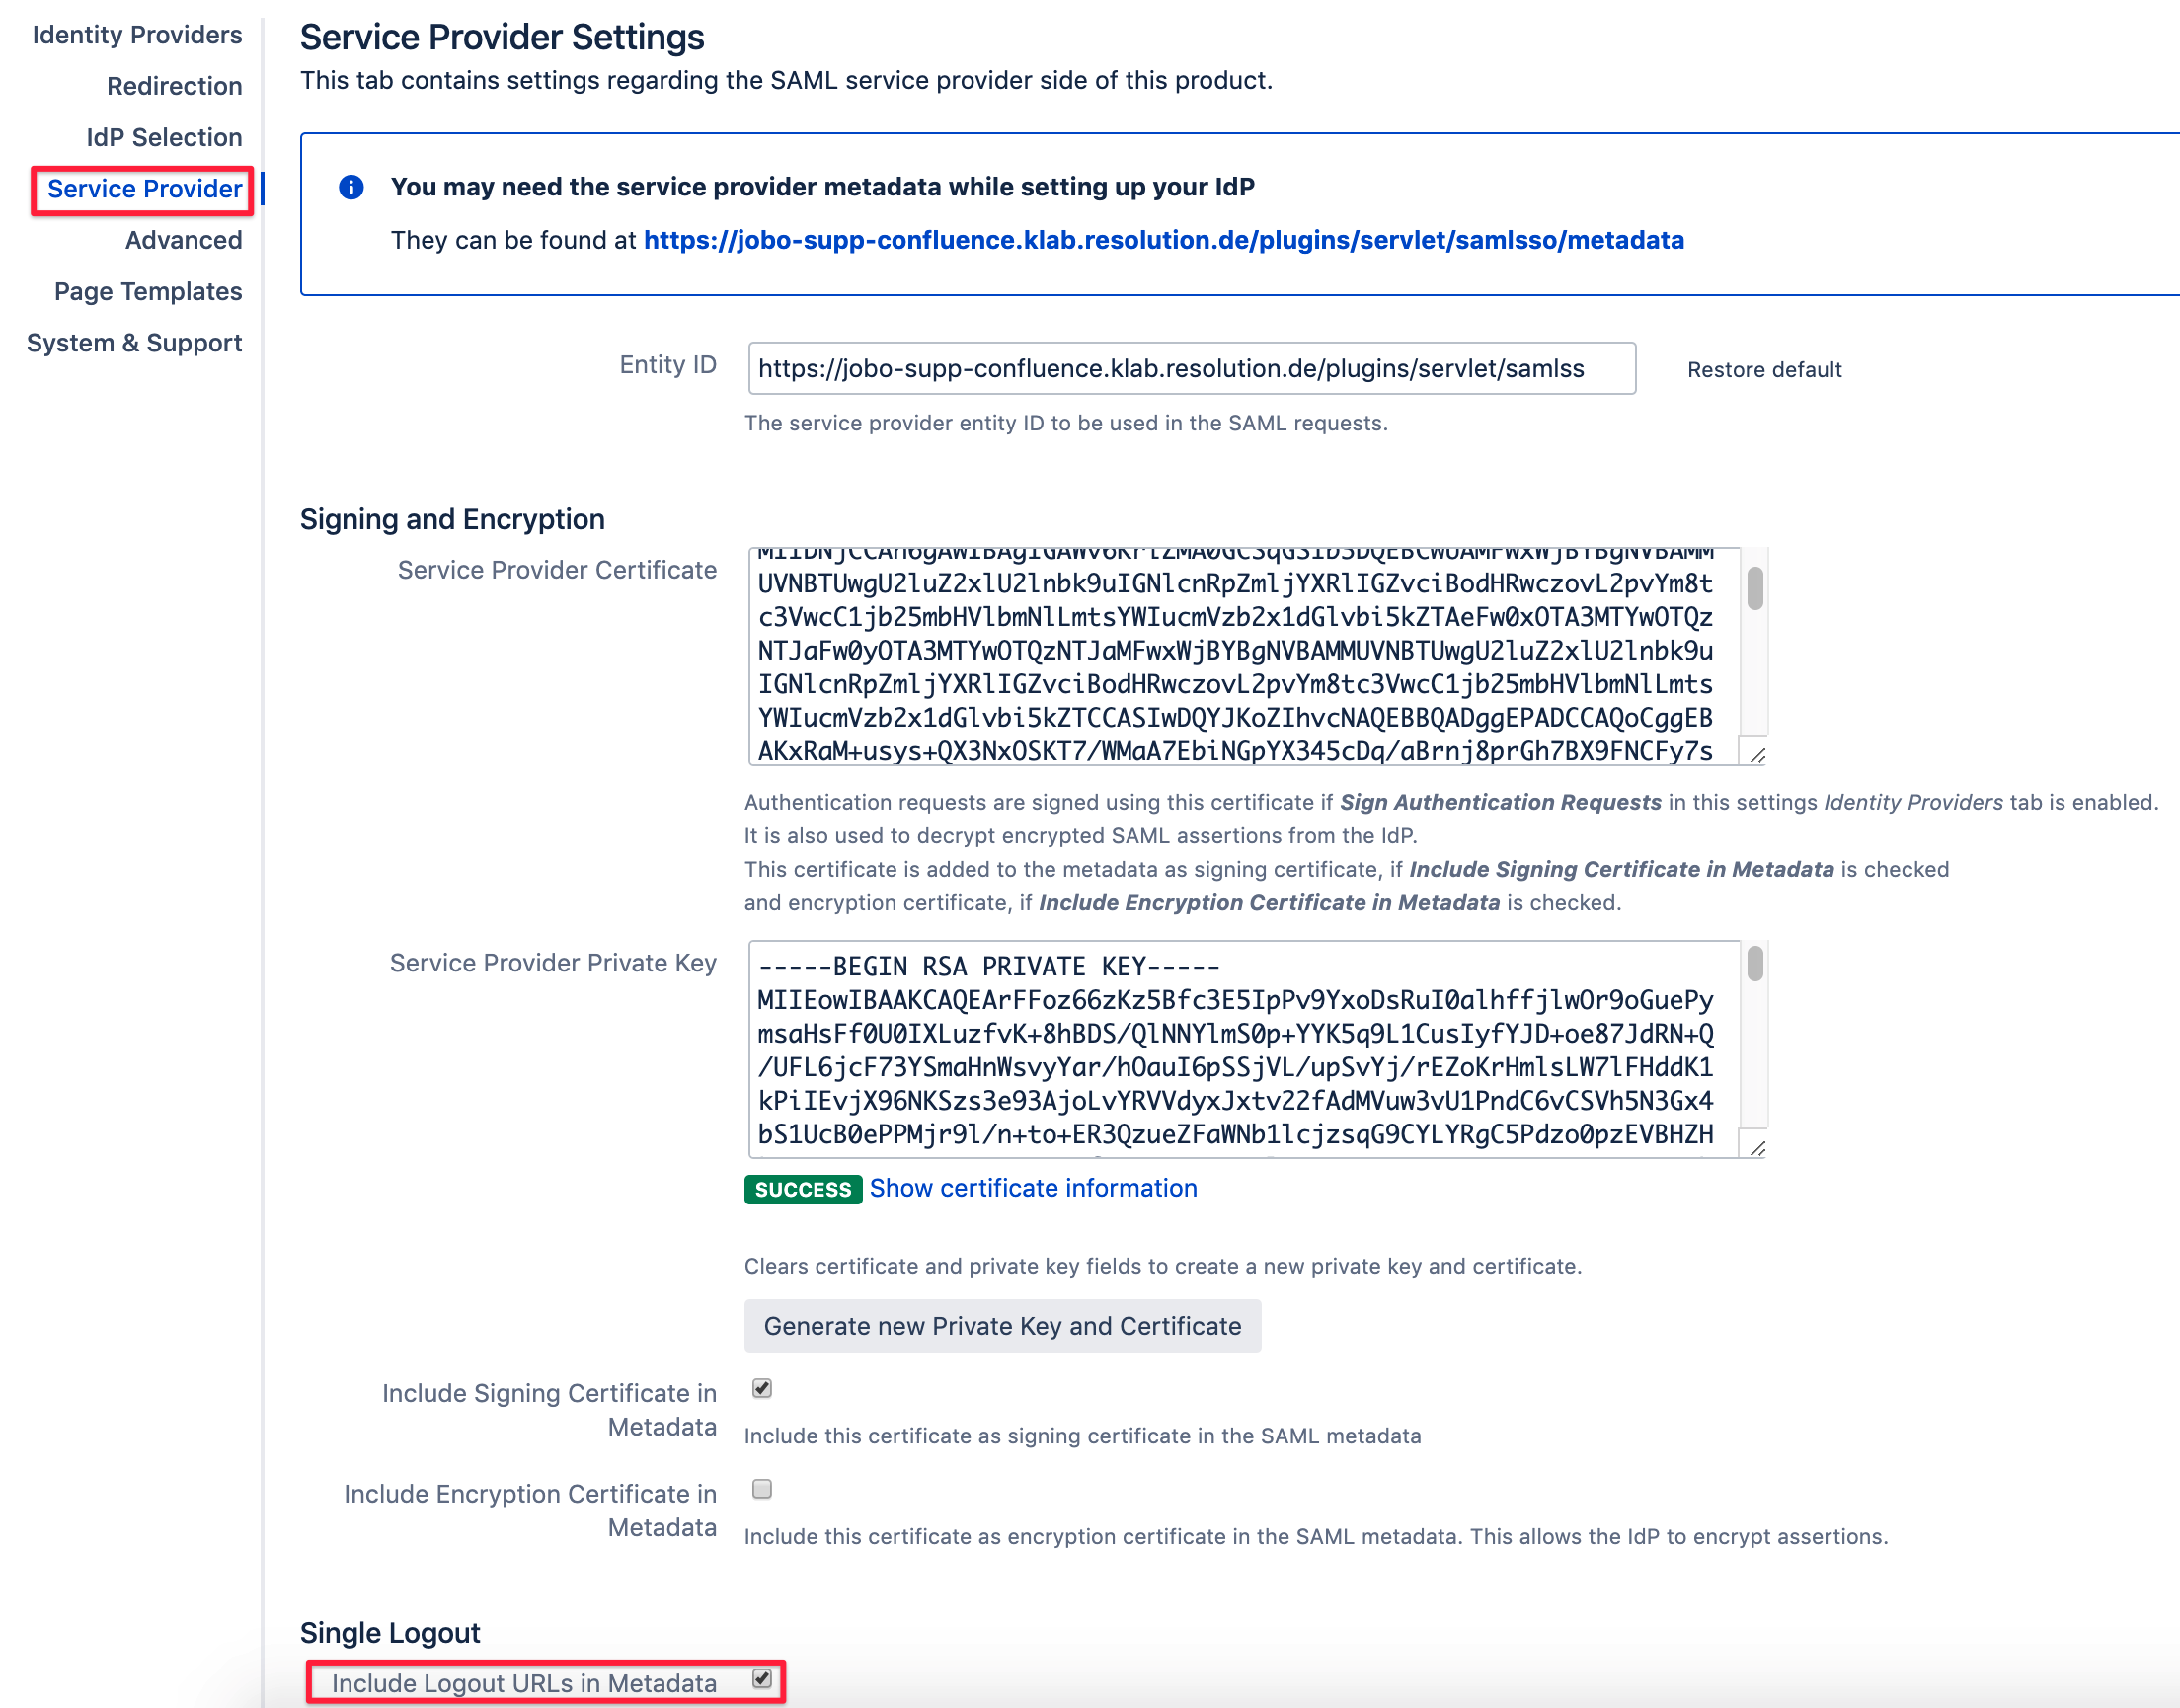This screenshot has height=1708, width=2180.
Task: Click the 'Sign Authentication Requests' help text
Action: pos(1500,802)
